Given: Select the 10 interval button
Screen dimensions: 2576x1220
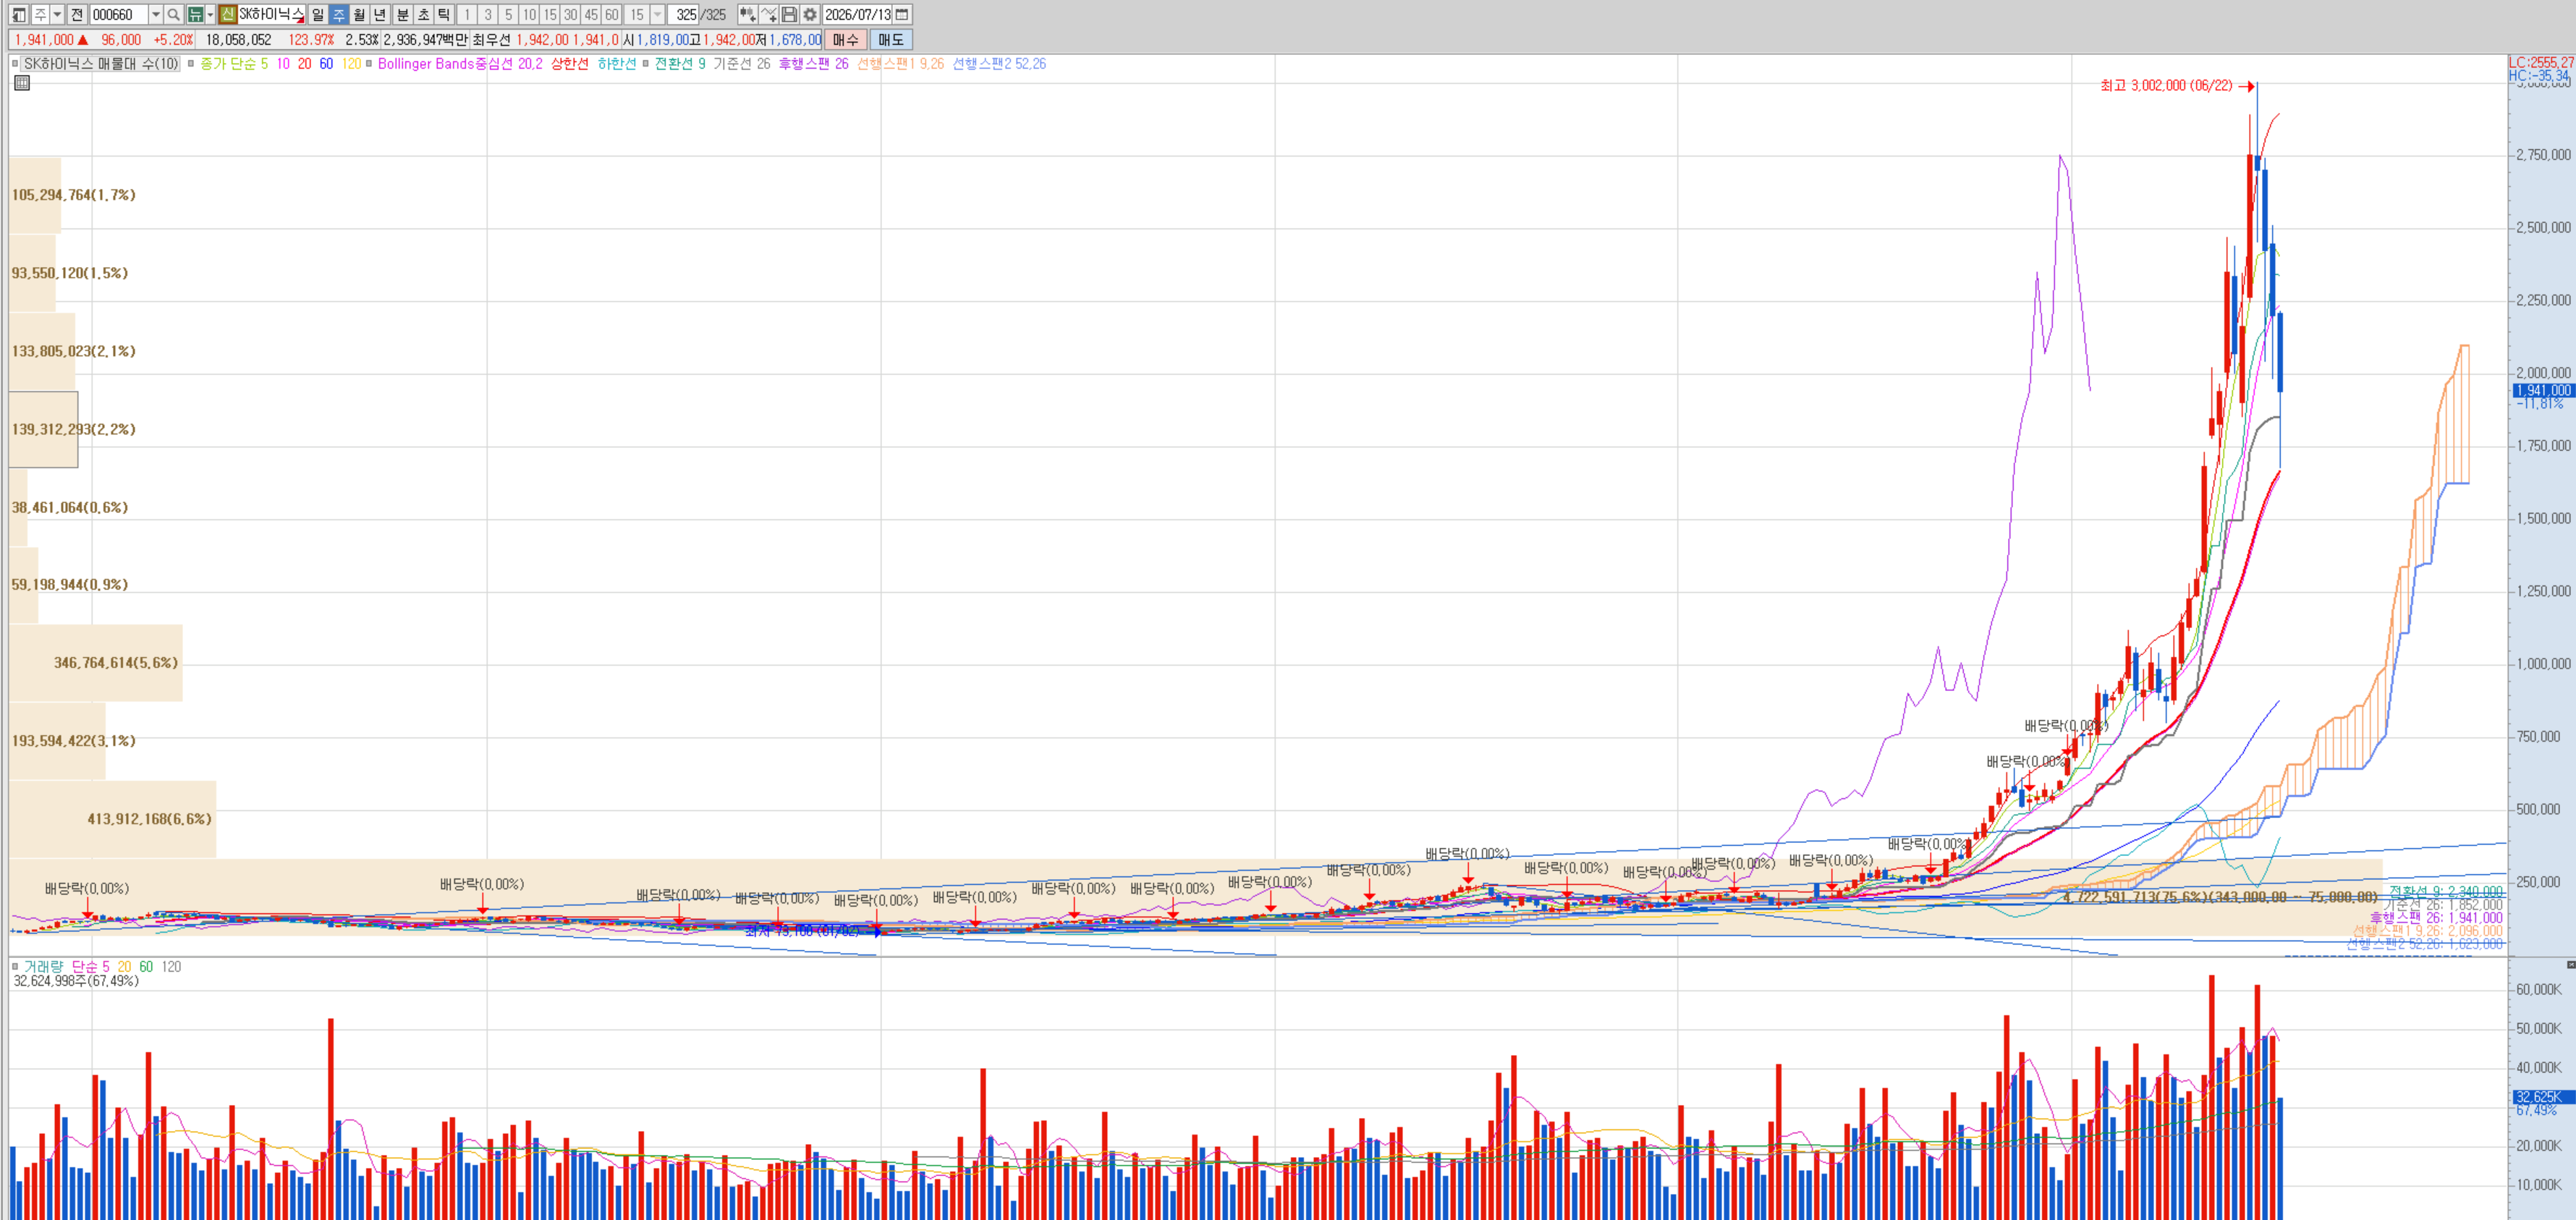Looking at the screenshot, I should [530, 15].
